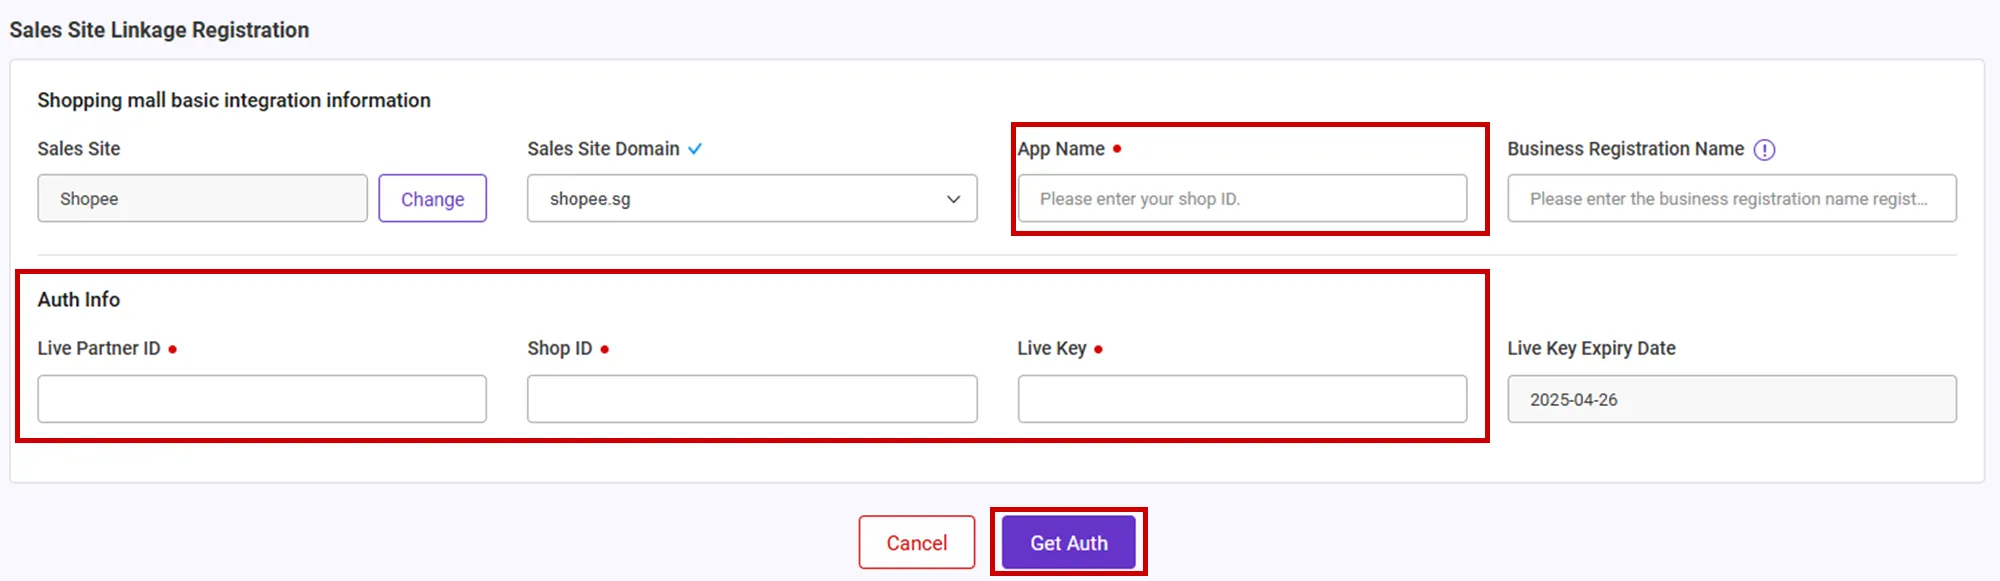Expand the chevron arrow on the shopee.sg selector
The height and width of the screenshot is (581, 2000).
pos(953,199)
